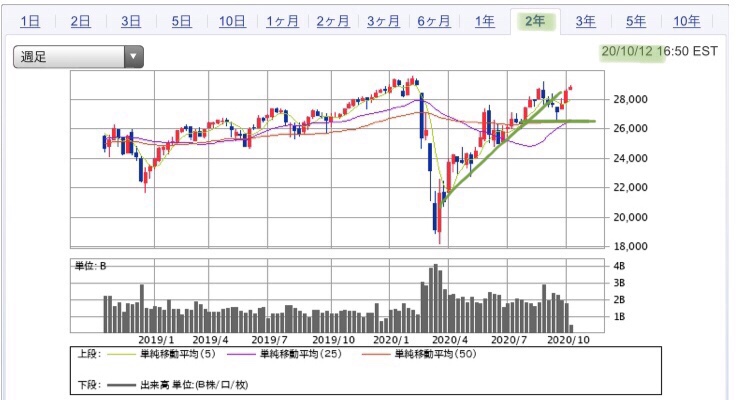Open the 週足 candle interval dropdown

(x=78, y=57)
